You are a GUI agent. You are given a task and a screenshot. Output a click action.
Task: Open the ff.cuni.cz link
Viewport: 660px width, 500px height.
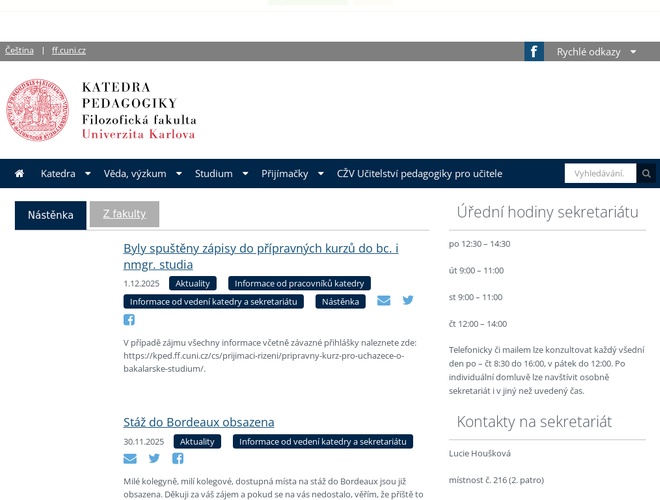(x=69, y=50)
